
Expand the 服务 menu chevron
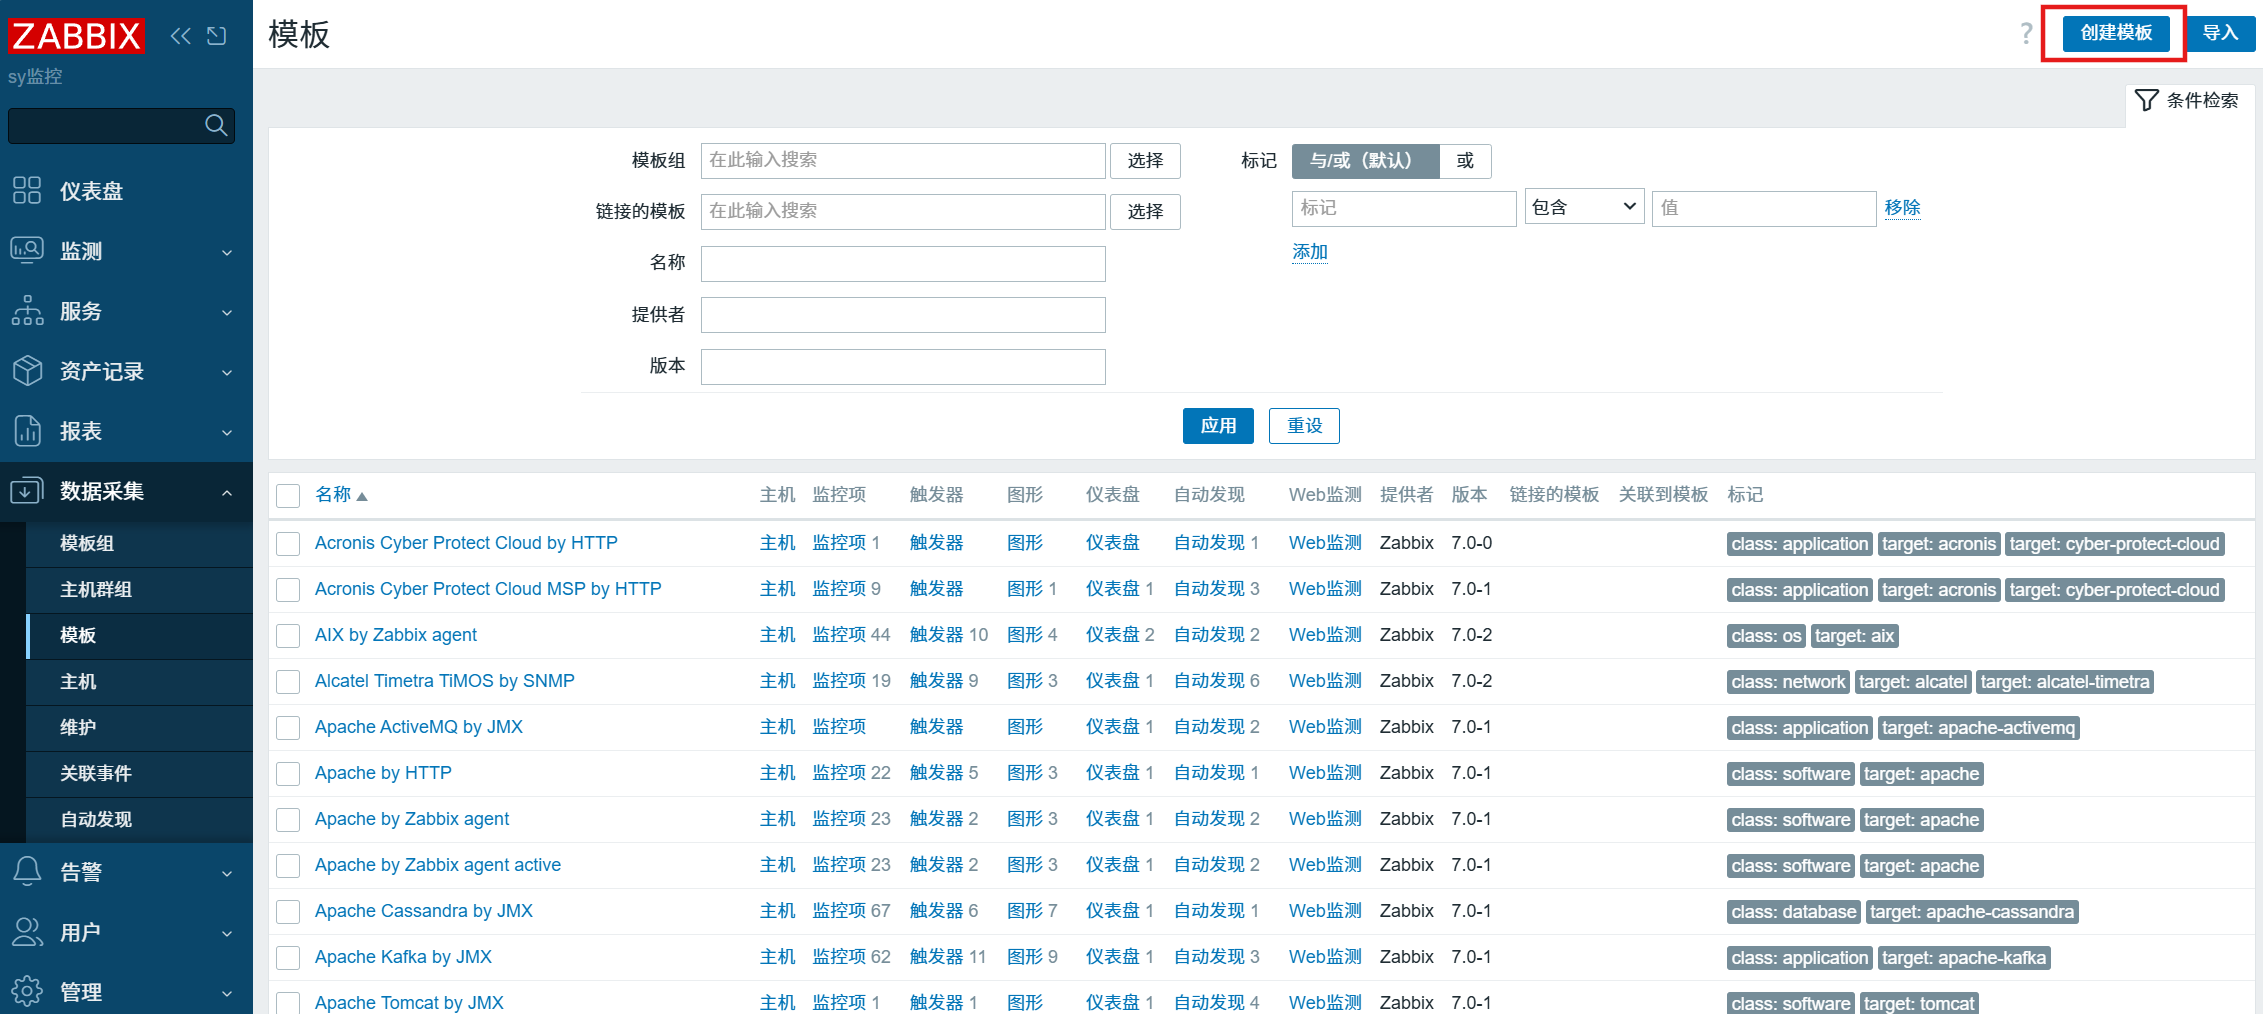227,312
